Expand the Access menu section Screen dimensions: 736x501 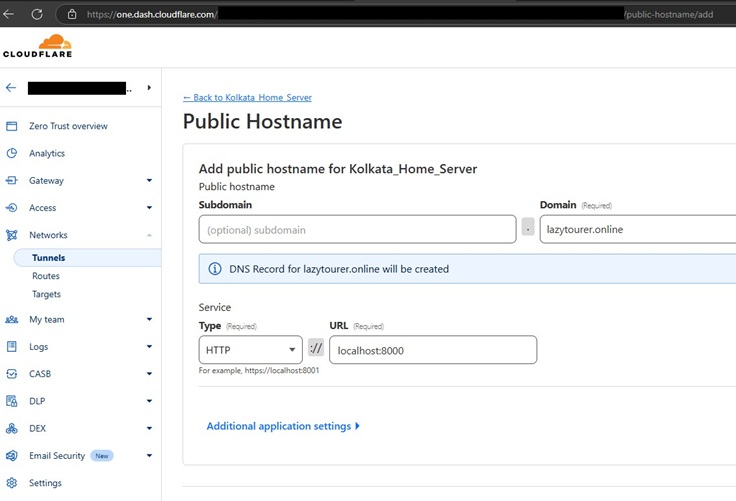click(x=149, y=208)
